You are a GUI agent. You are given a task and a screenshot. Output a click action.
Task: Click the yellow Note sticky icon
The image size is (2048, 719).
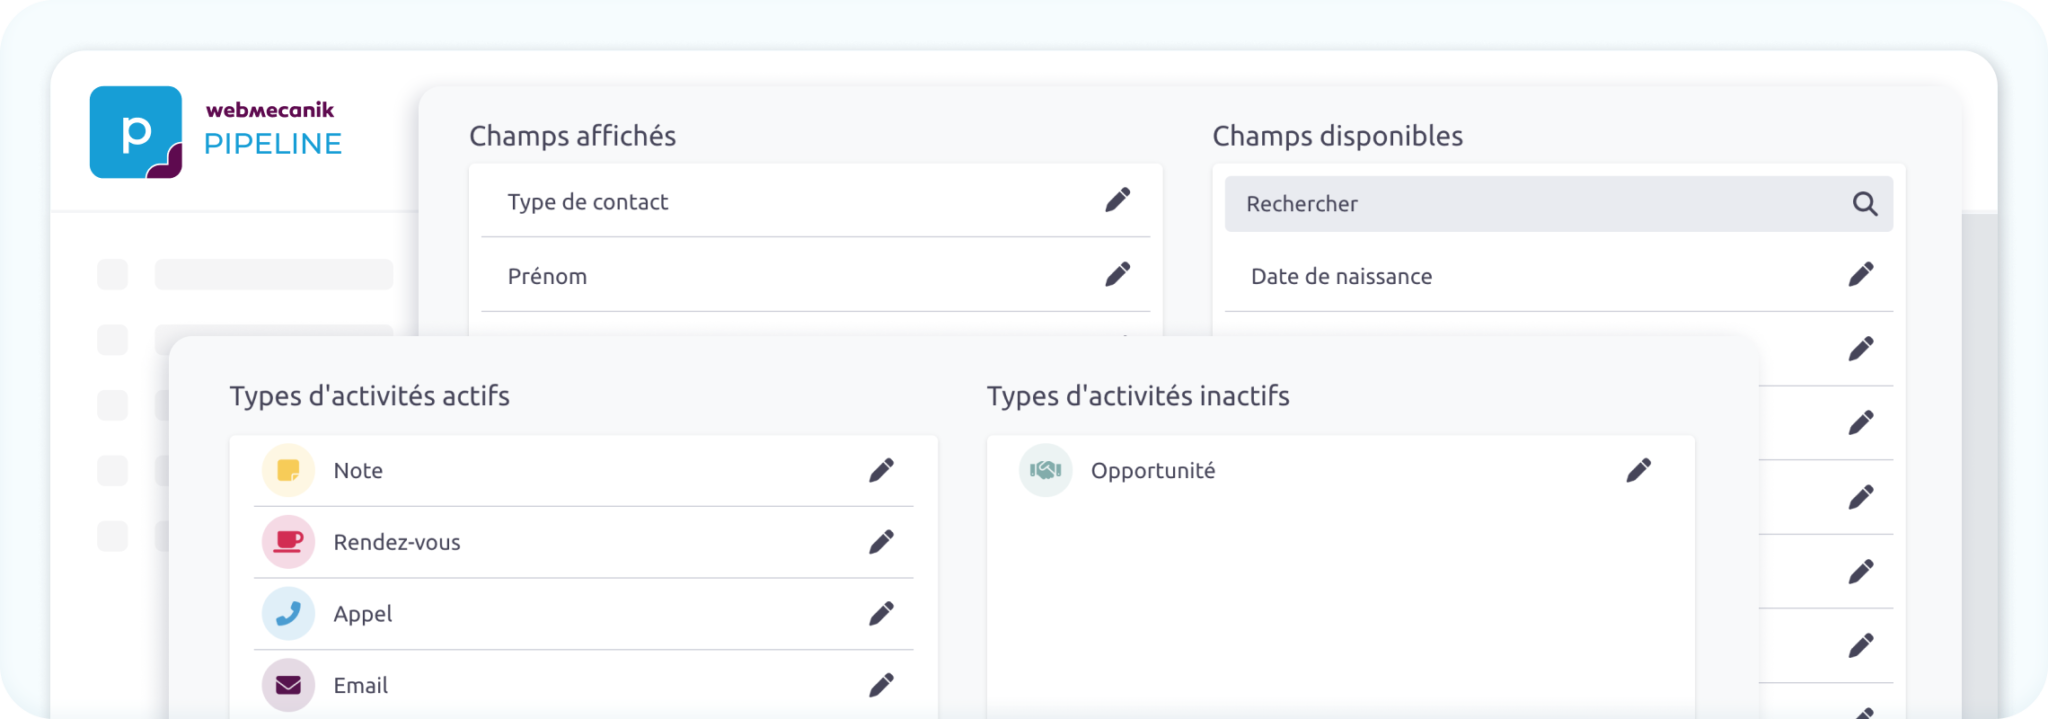(x=288, y=470)
